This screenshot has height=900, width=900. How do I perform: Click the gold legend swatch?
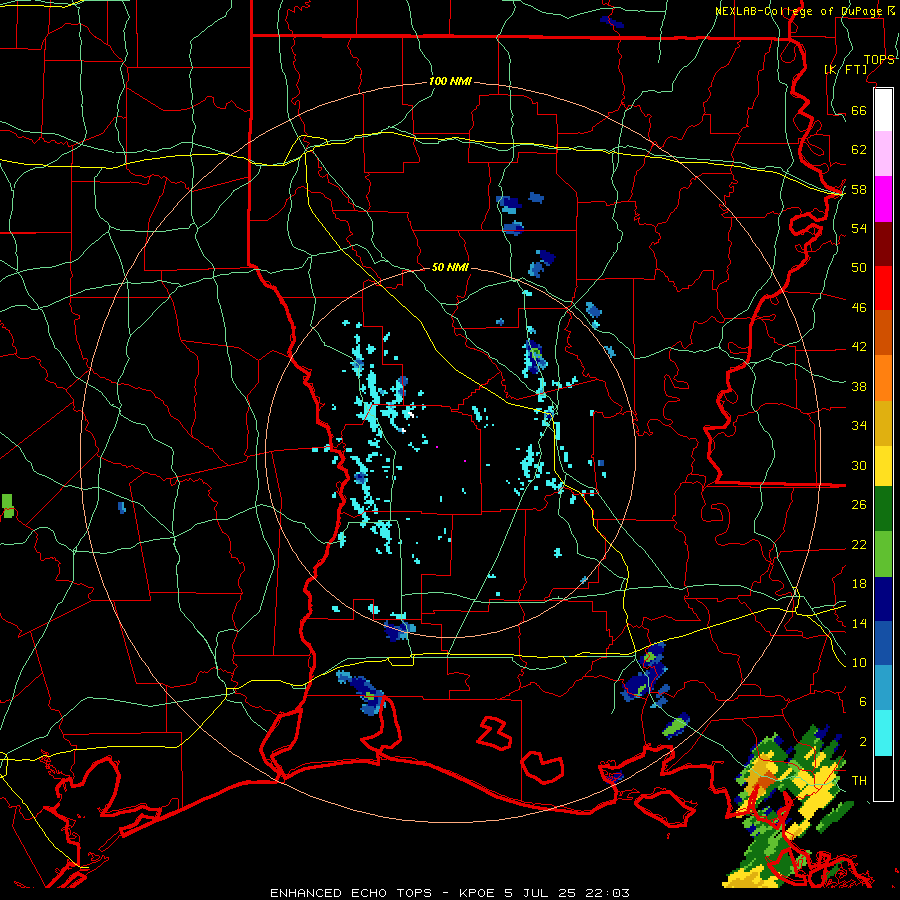tap(883, 424)
